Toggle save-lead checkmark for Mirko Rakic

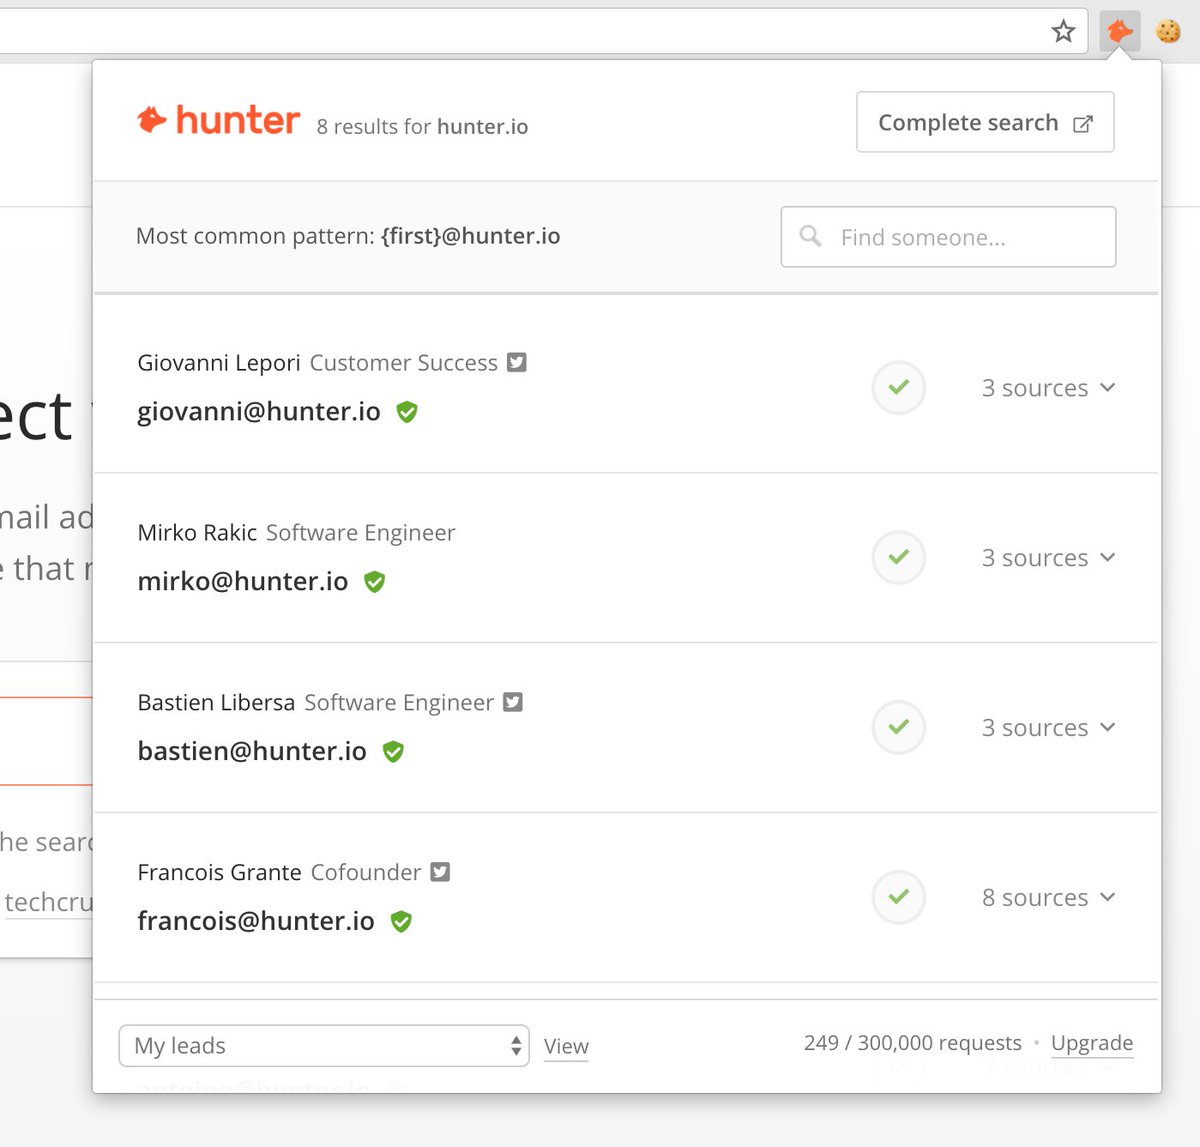tap(899, 557)
